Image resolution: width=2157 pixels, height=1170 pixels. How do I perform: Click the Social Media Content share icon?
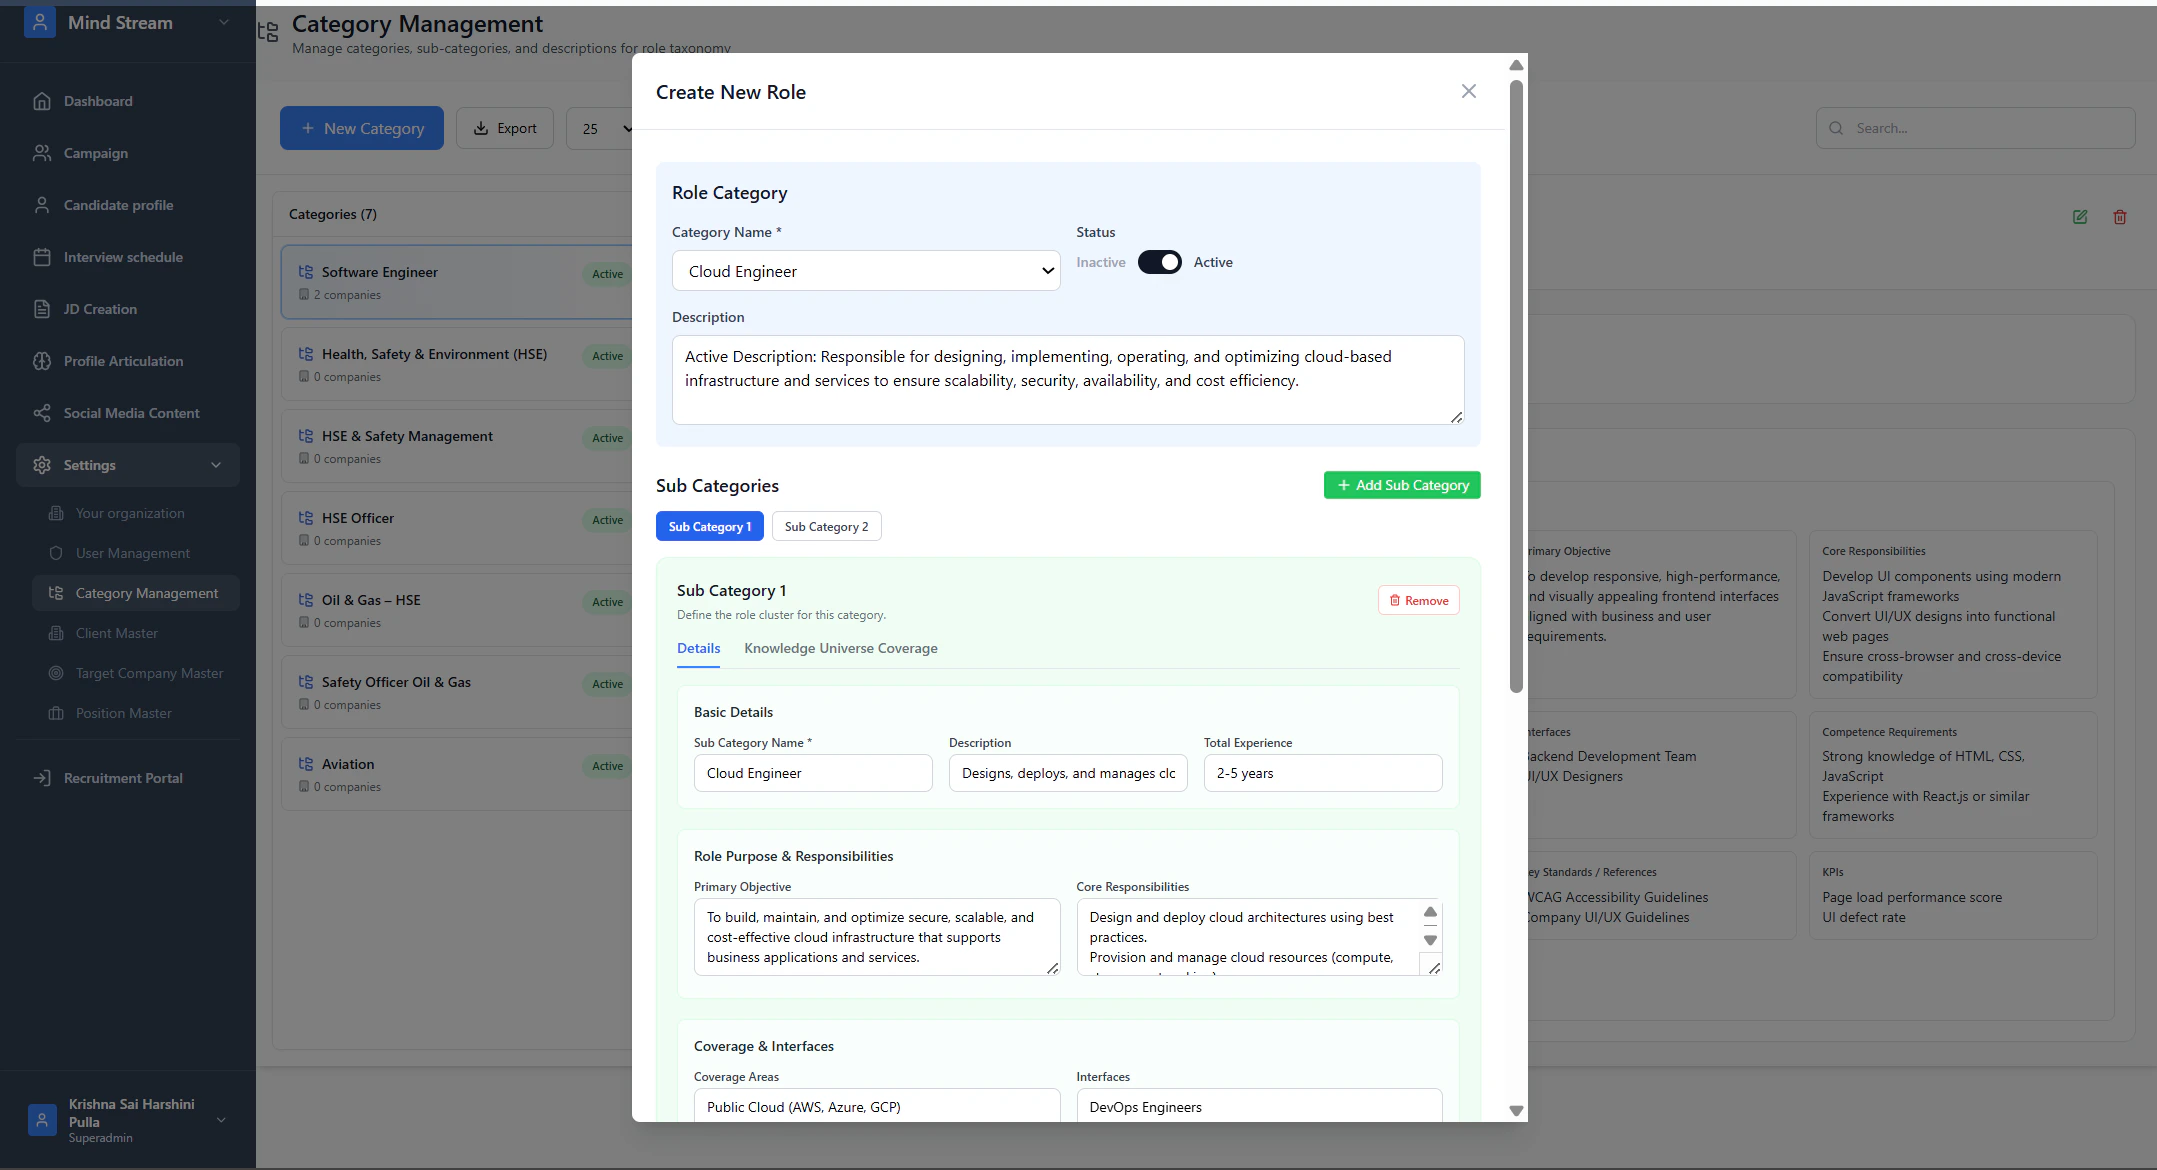pyautogui.click(x=42, y=413)
